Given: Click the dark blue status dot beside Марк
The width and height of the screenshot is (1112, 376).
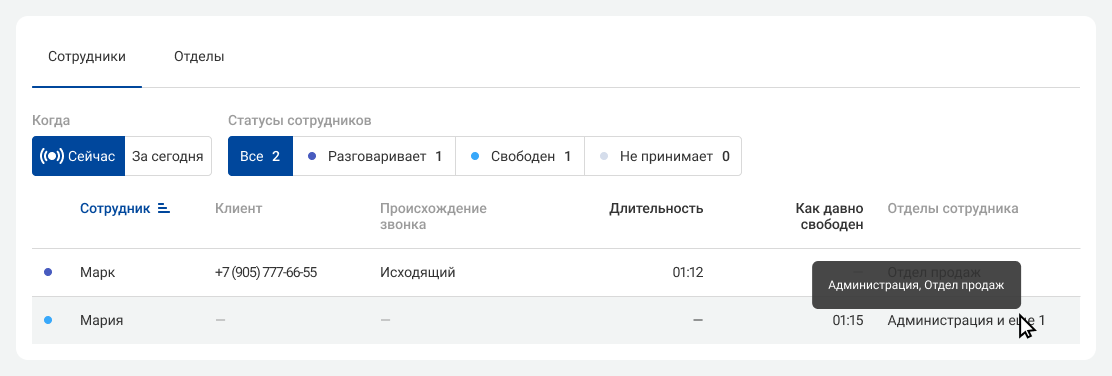Looking at the screenshot, I should tap(48, 272).
